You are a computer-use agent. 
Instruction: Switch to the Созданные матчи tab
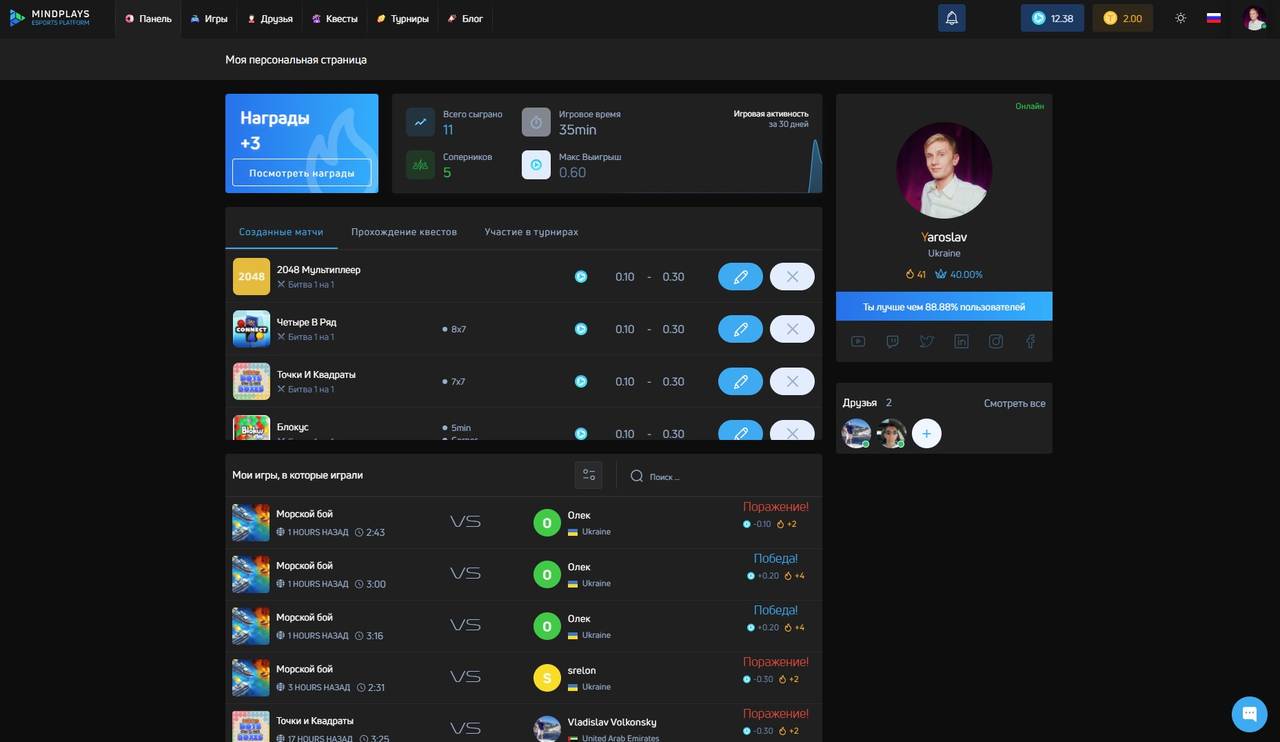[281, 231]
